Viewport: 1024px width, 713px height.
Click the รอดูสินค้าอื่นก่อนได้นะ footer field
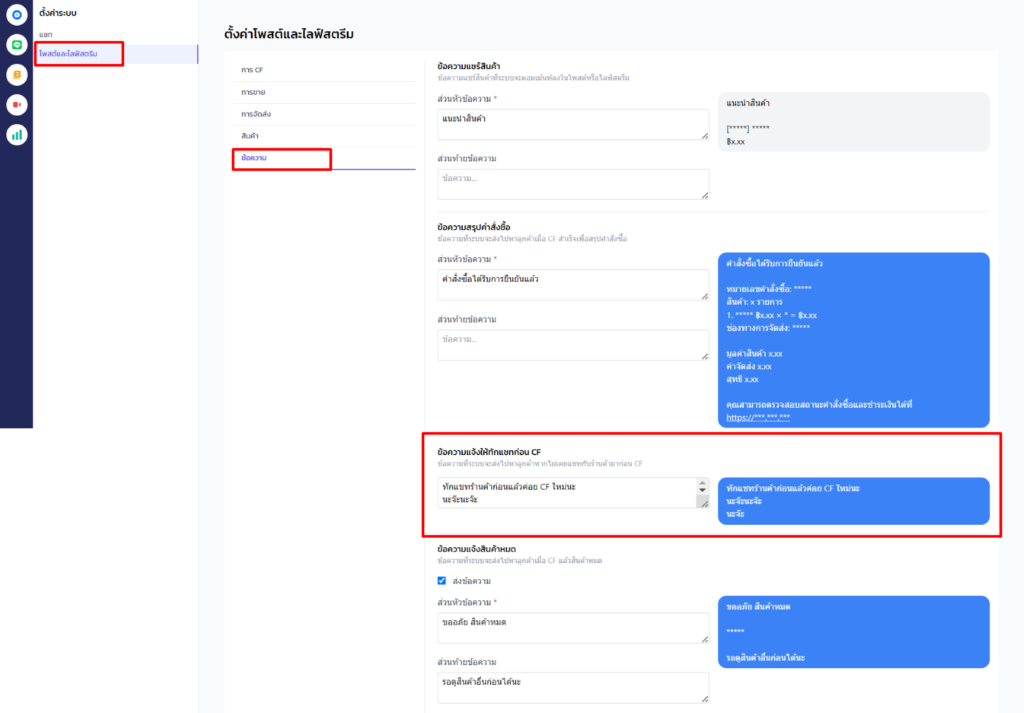point(573,687)
